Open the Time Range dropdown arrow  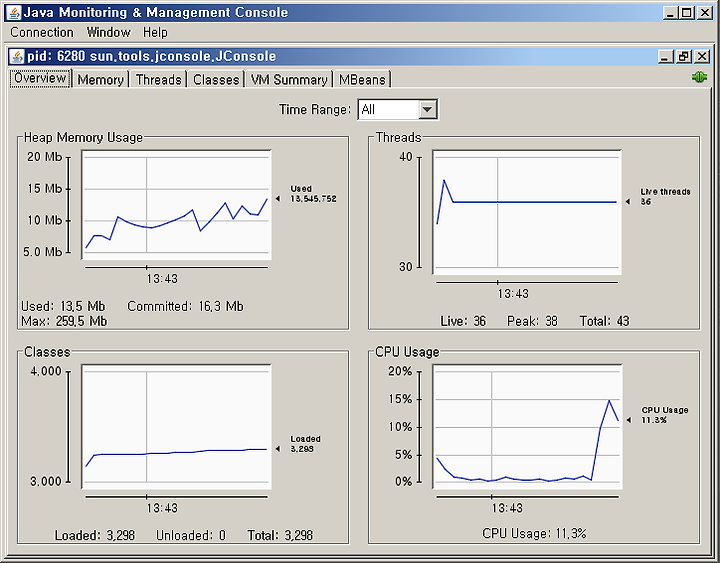428,109
